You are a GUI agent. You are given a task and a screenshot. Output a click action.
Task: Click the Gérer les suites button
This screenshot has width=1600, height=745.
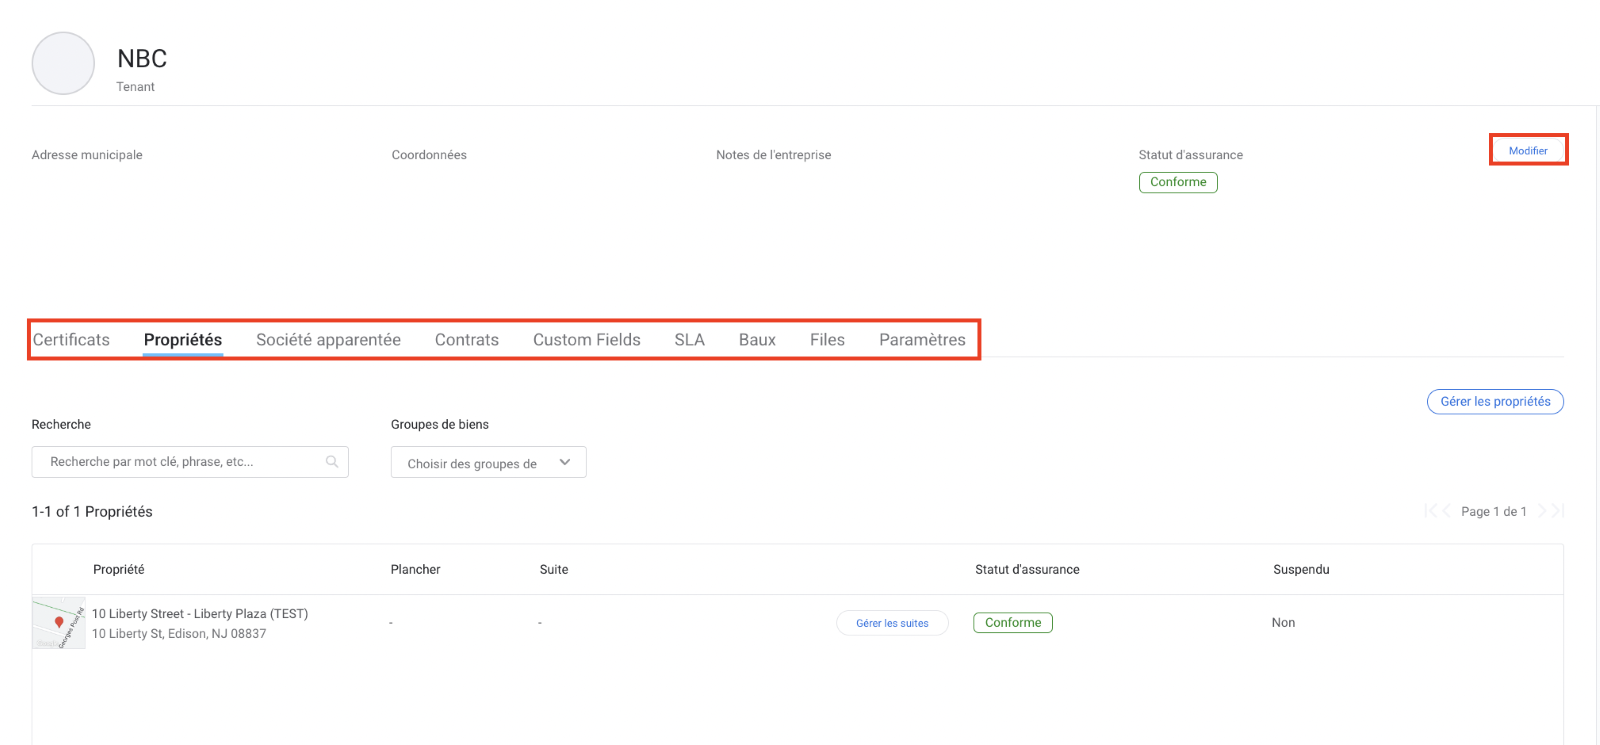point(892,623)
